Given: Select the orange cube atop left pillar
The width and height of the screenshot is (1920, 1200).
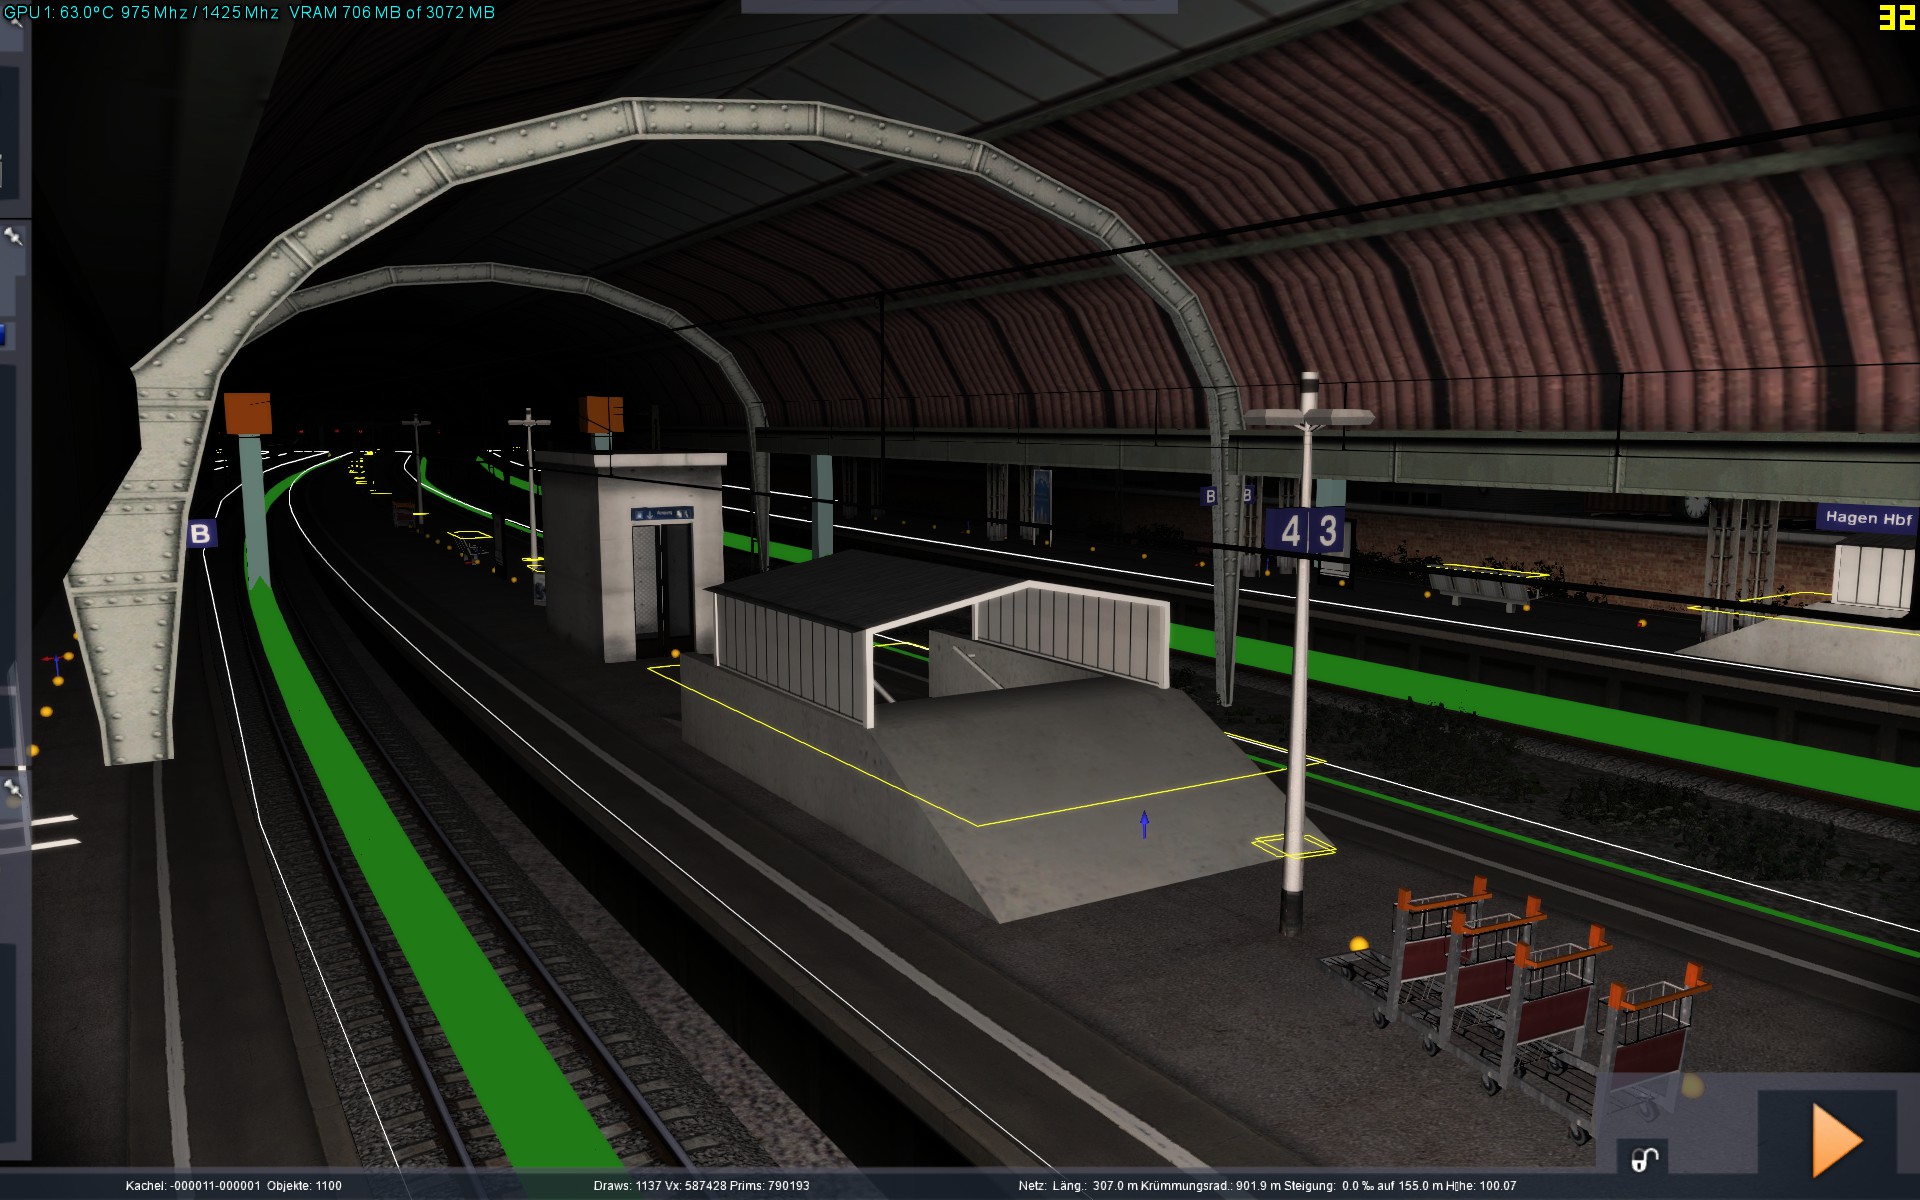Looking at the screenshot, I should click(x=247, y=413).
